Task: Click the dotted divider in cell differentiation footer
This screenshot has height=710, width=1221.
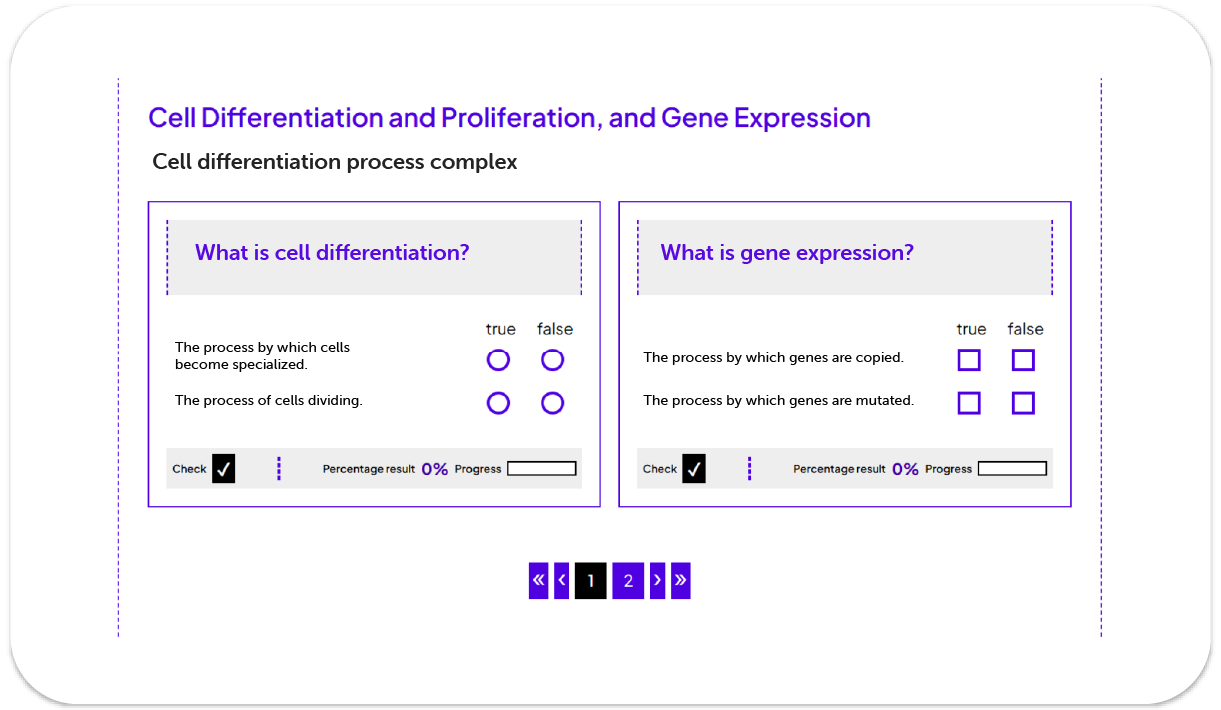Action: pyautogui.click(x=279, y=468)
